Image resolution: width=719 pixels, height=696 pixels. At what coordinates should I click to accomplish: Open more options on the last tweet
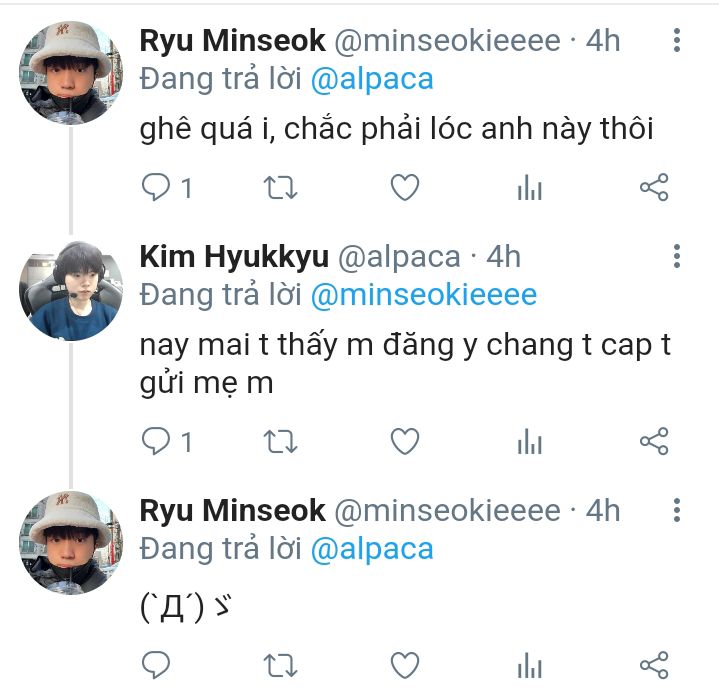(677, 511)
